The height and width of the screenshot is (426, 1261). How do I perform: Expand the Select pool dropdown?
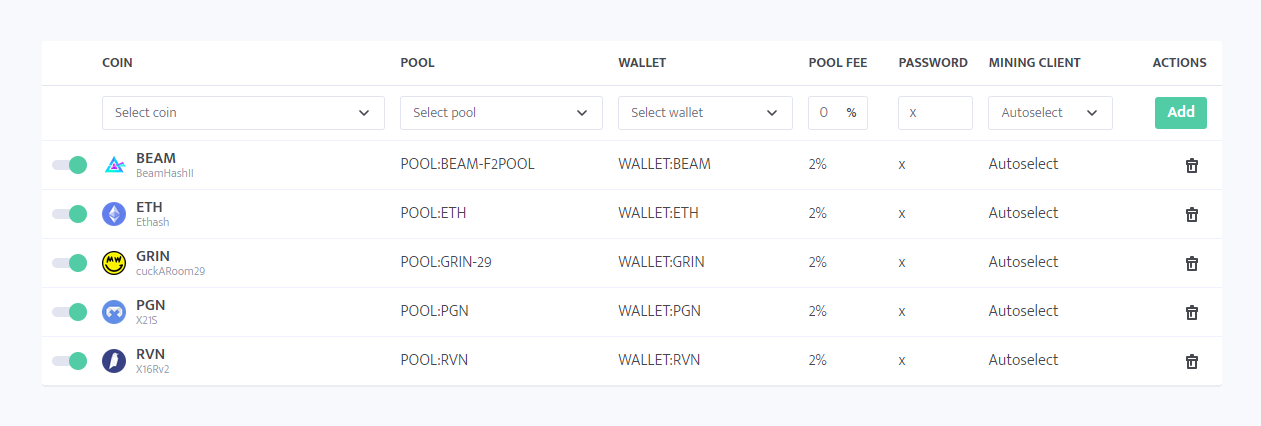(501, 113)
